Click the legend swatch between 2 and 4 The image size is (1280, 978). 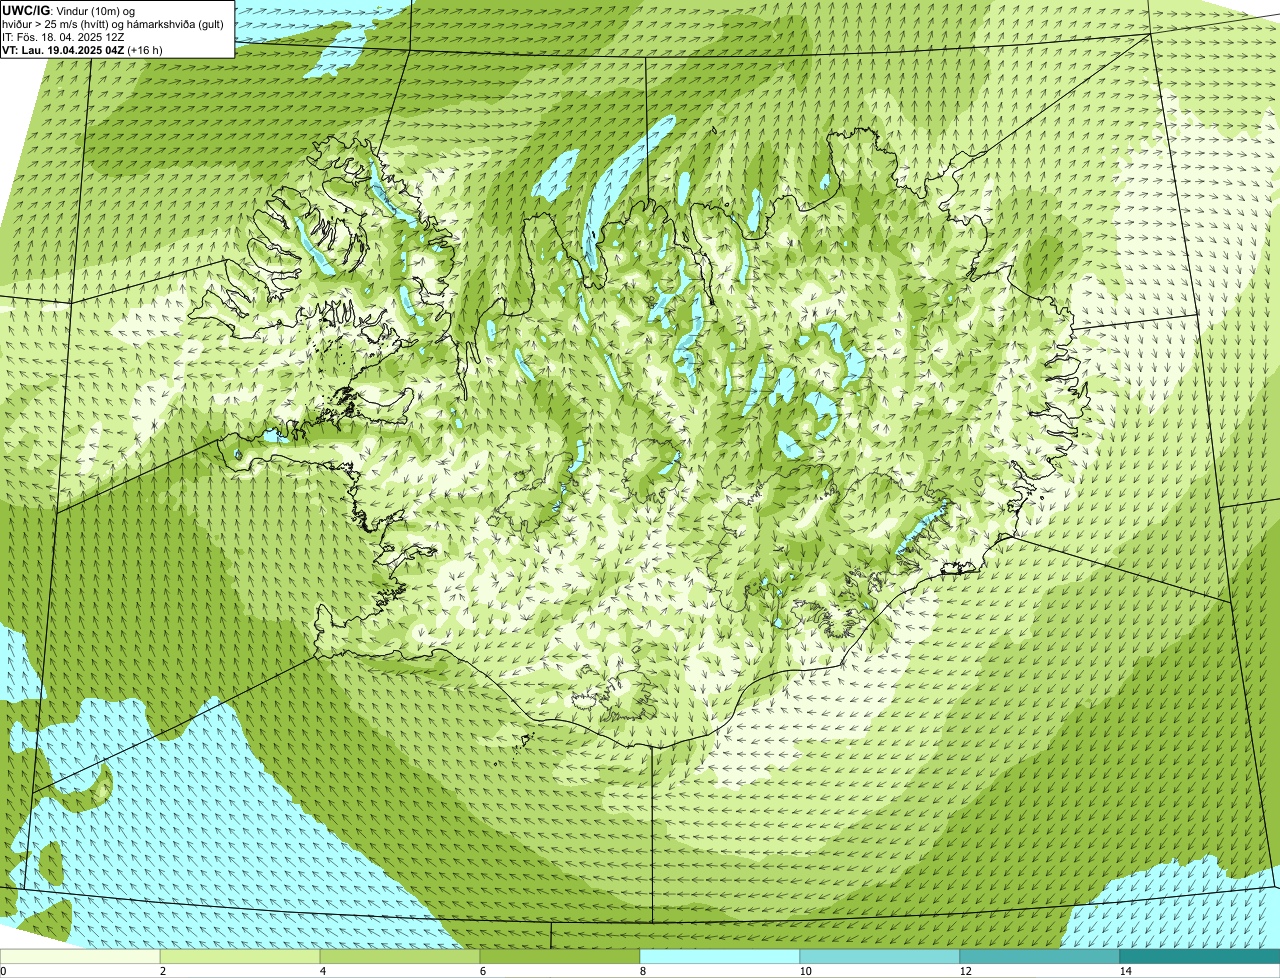pyautogui.click(x=240, y=956)
